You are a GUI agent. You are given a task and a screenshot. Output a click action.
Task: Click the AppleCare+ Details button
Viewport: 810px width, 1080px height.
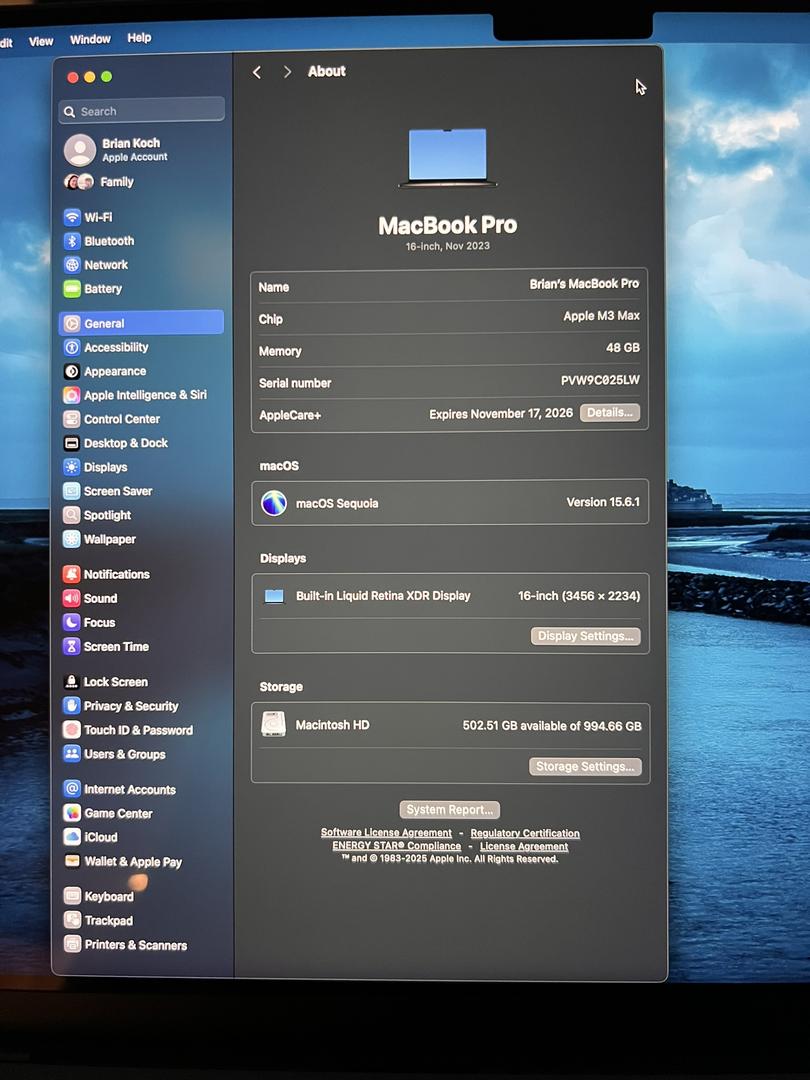609,413
